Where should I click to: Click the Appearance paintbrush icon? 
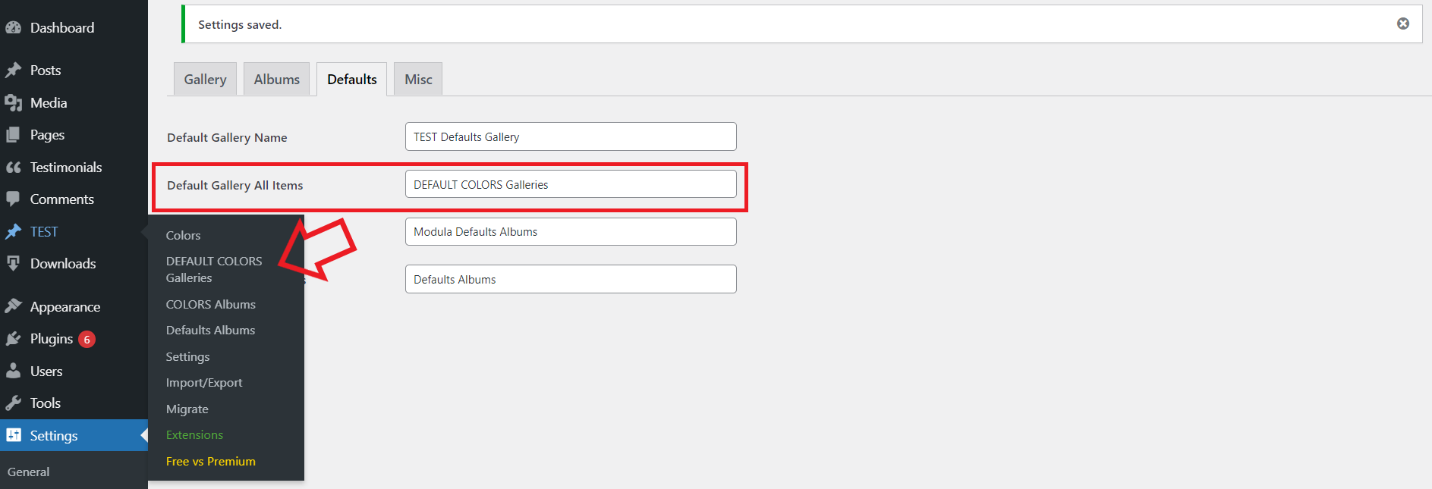[13, 307]
